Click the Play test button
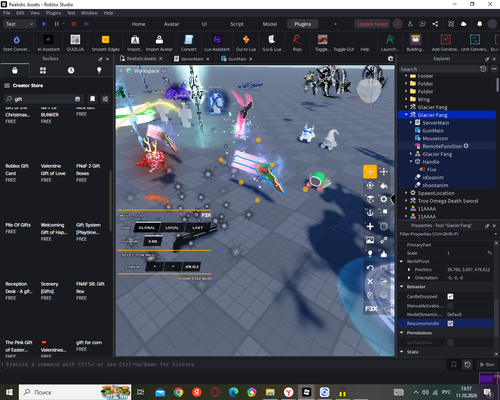Screen dimensions: 500x400 pos(44,24)
